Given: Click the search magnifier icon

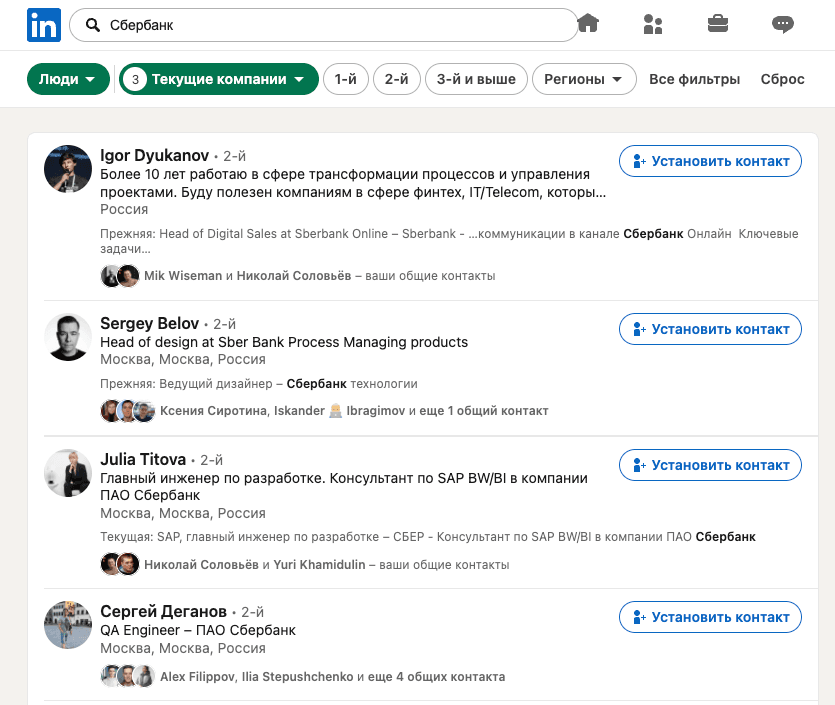Looking at the screenshot, I should (93, 25).
